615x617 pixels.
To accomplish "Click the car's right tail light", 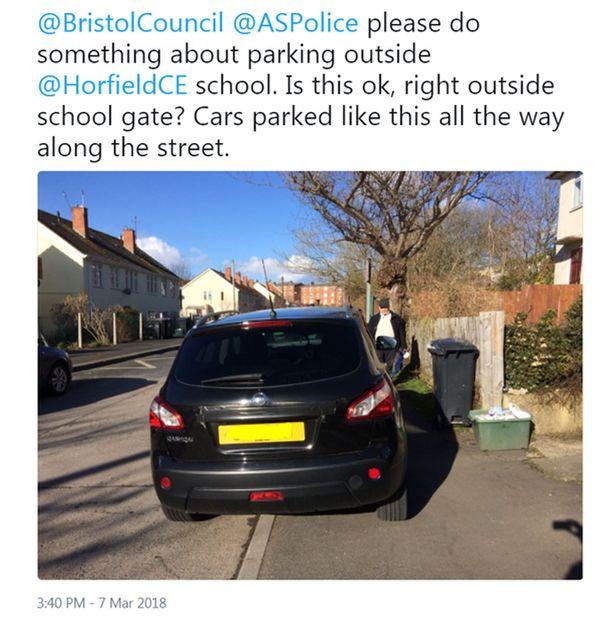I will (x=370, y=401).
